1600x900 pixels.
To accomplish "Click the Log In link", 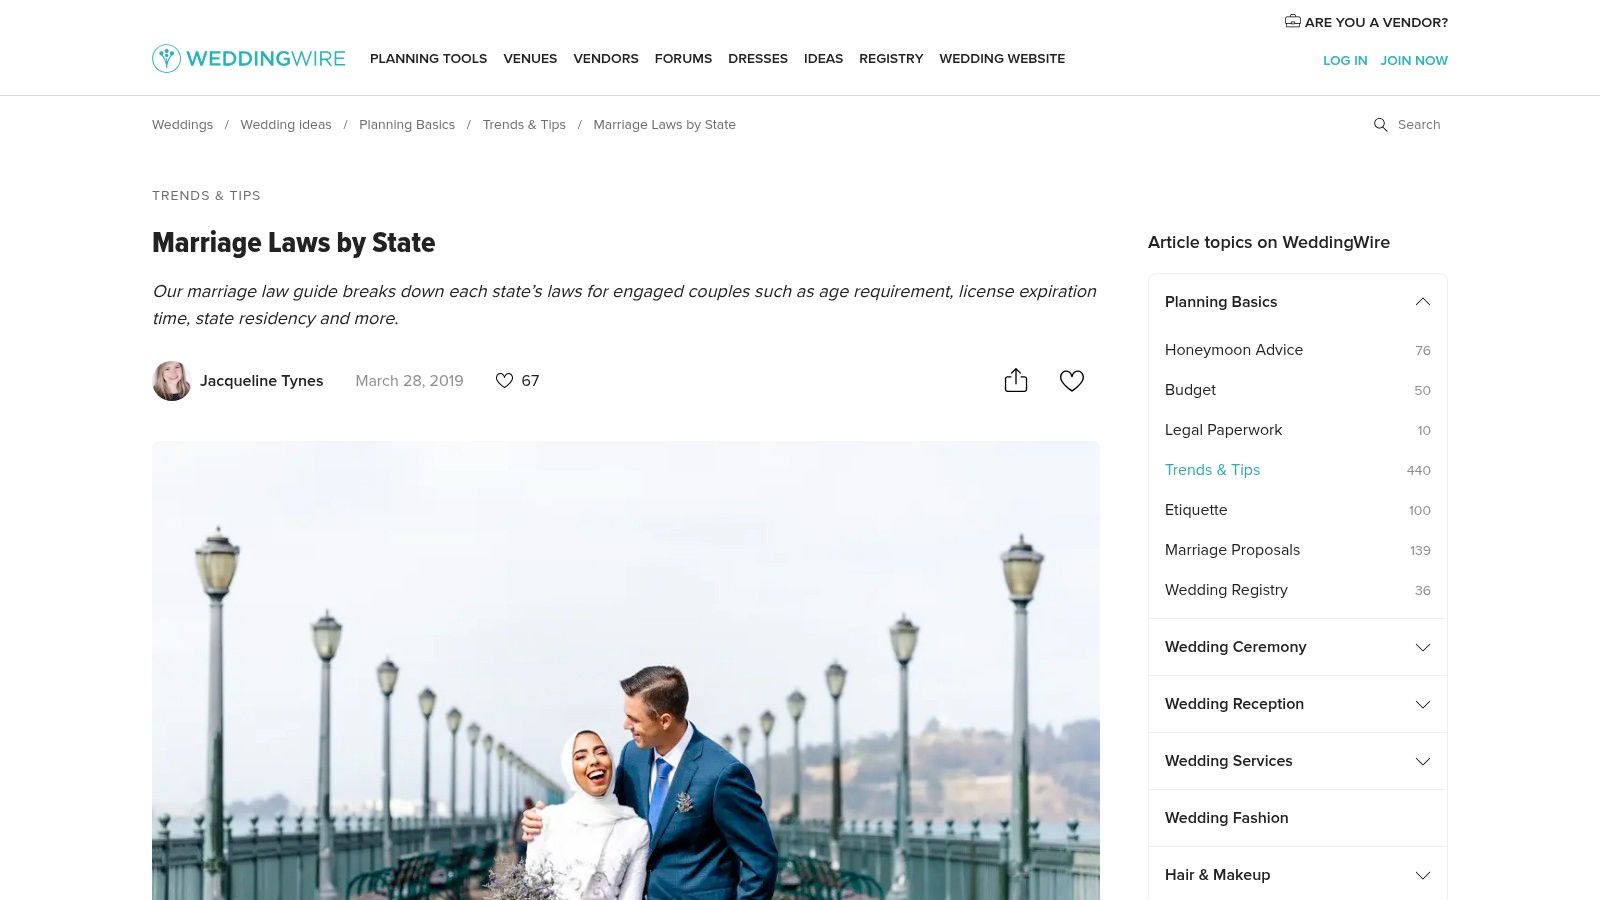I will 1345,61.
